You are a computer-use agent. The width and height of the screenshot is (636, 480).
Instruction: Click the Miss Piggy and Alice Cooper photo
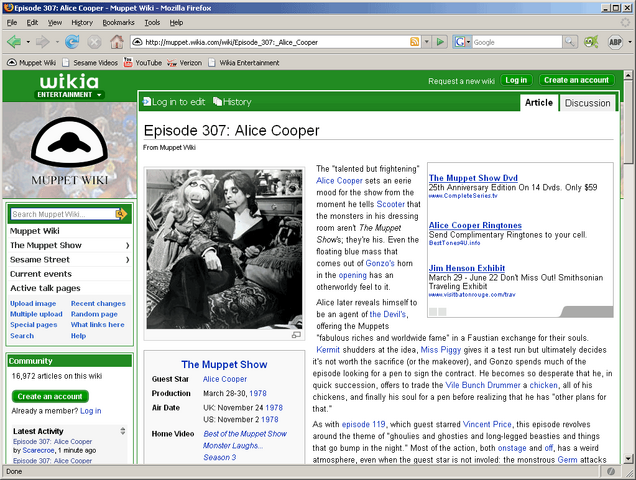point(224,249)
